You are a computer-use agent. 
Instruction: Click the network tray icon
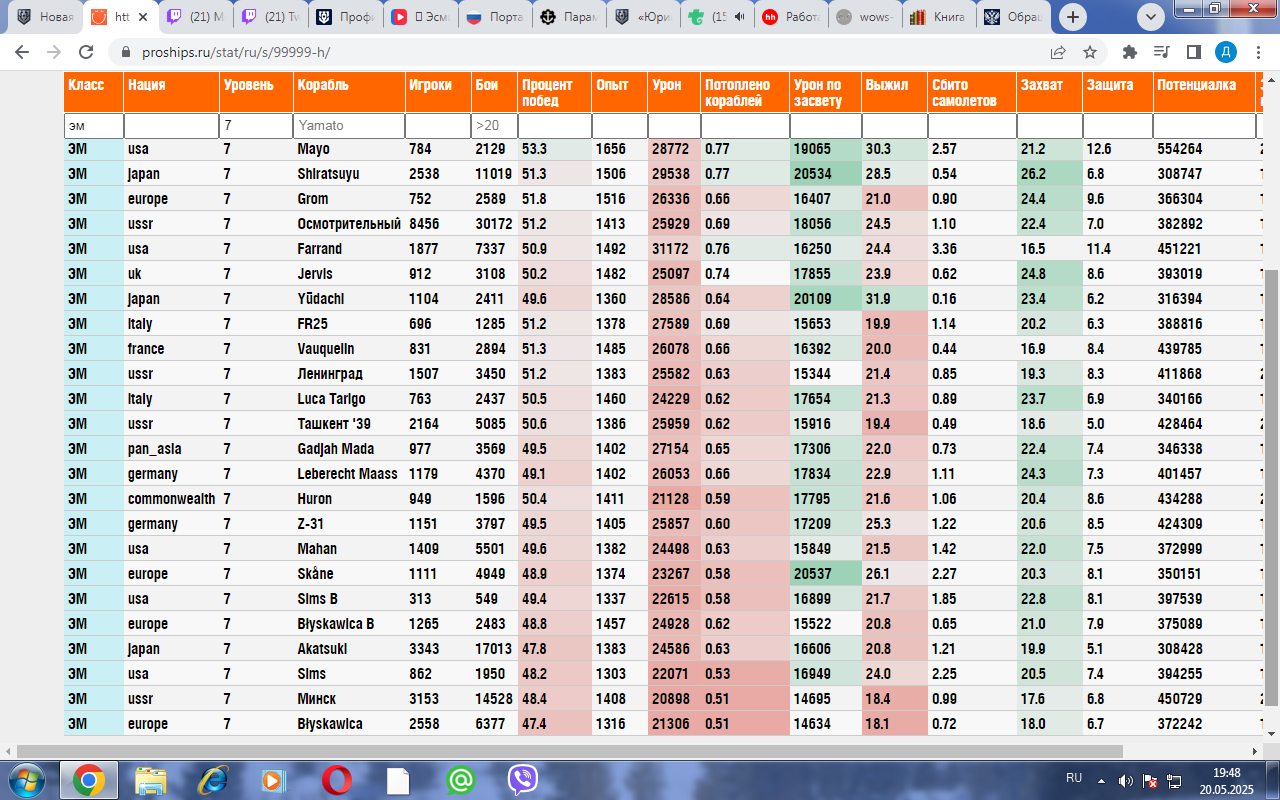click(x=1175, y=780)
